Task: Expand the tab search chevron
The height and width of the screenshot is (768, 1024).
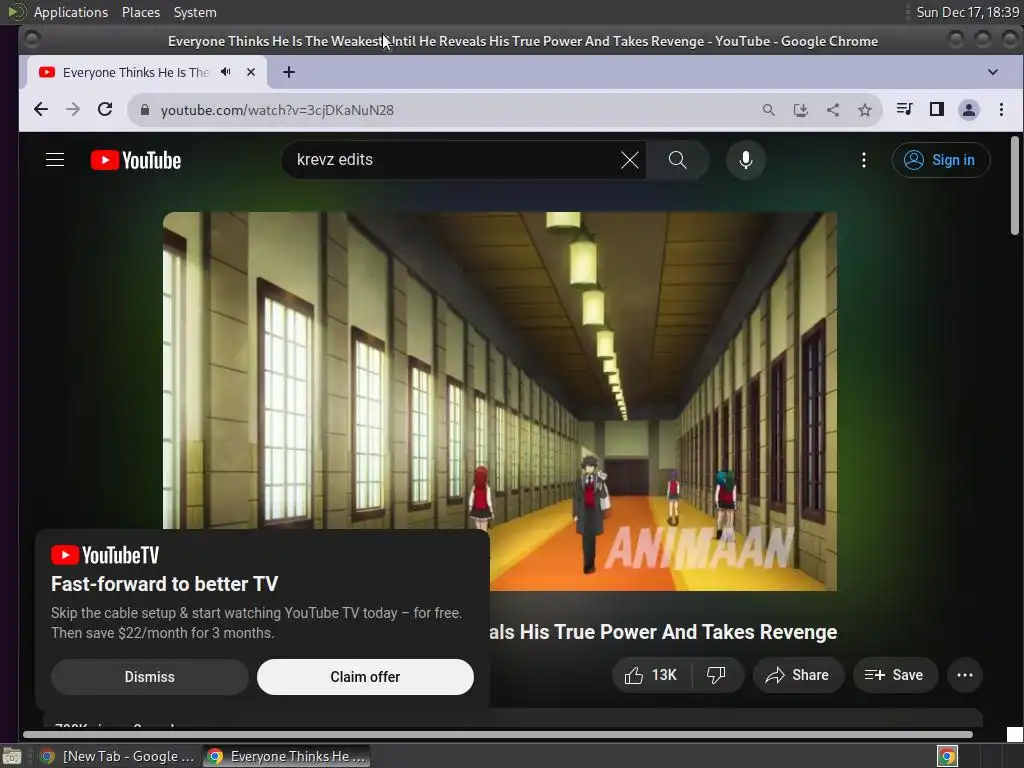Action: click(x=993, y=72)
